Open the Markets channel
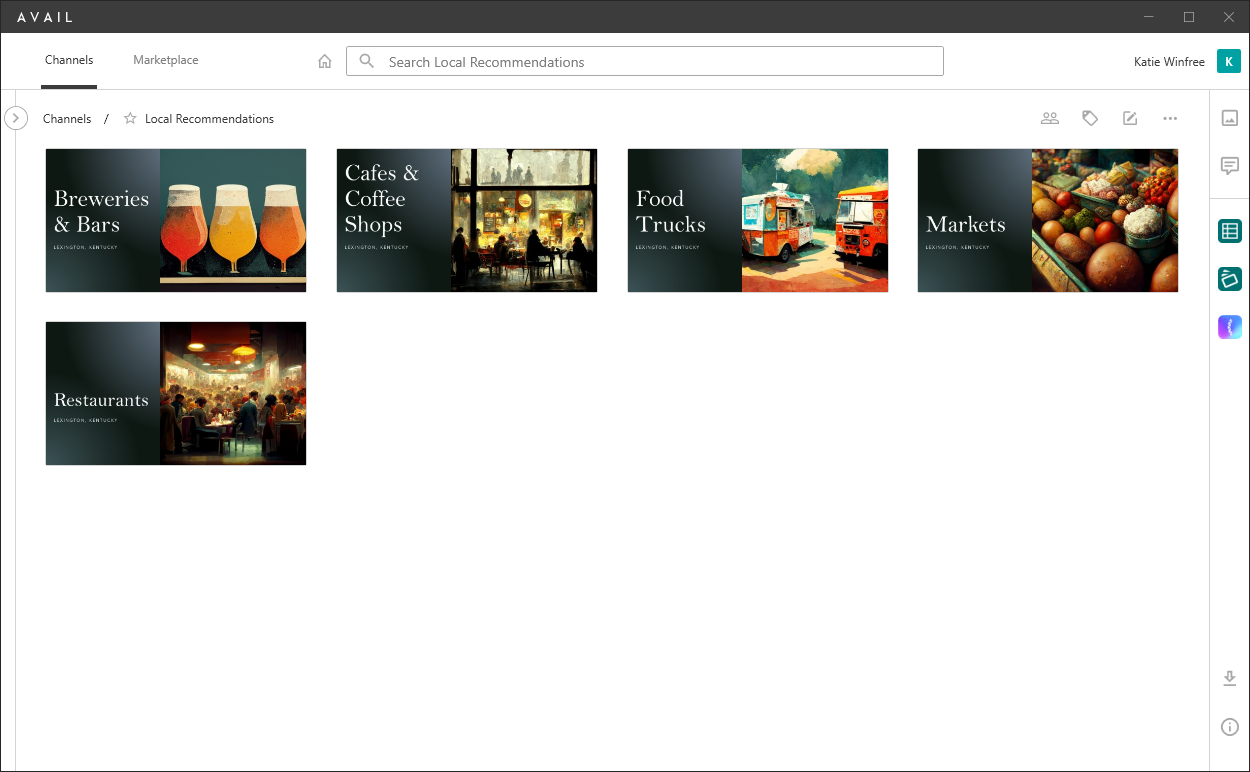The width and height of the screenshot is (1250, 772). pos(1048,220)
